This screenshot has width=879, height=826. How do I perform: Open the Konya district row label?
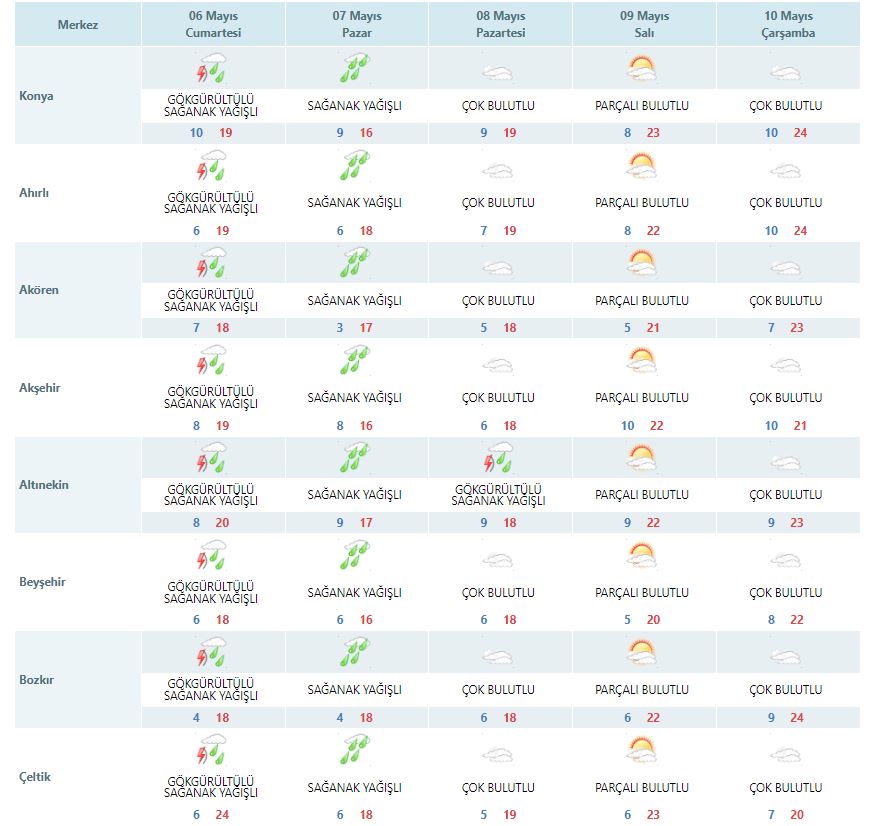point(37,97)
